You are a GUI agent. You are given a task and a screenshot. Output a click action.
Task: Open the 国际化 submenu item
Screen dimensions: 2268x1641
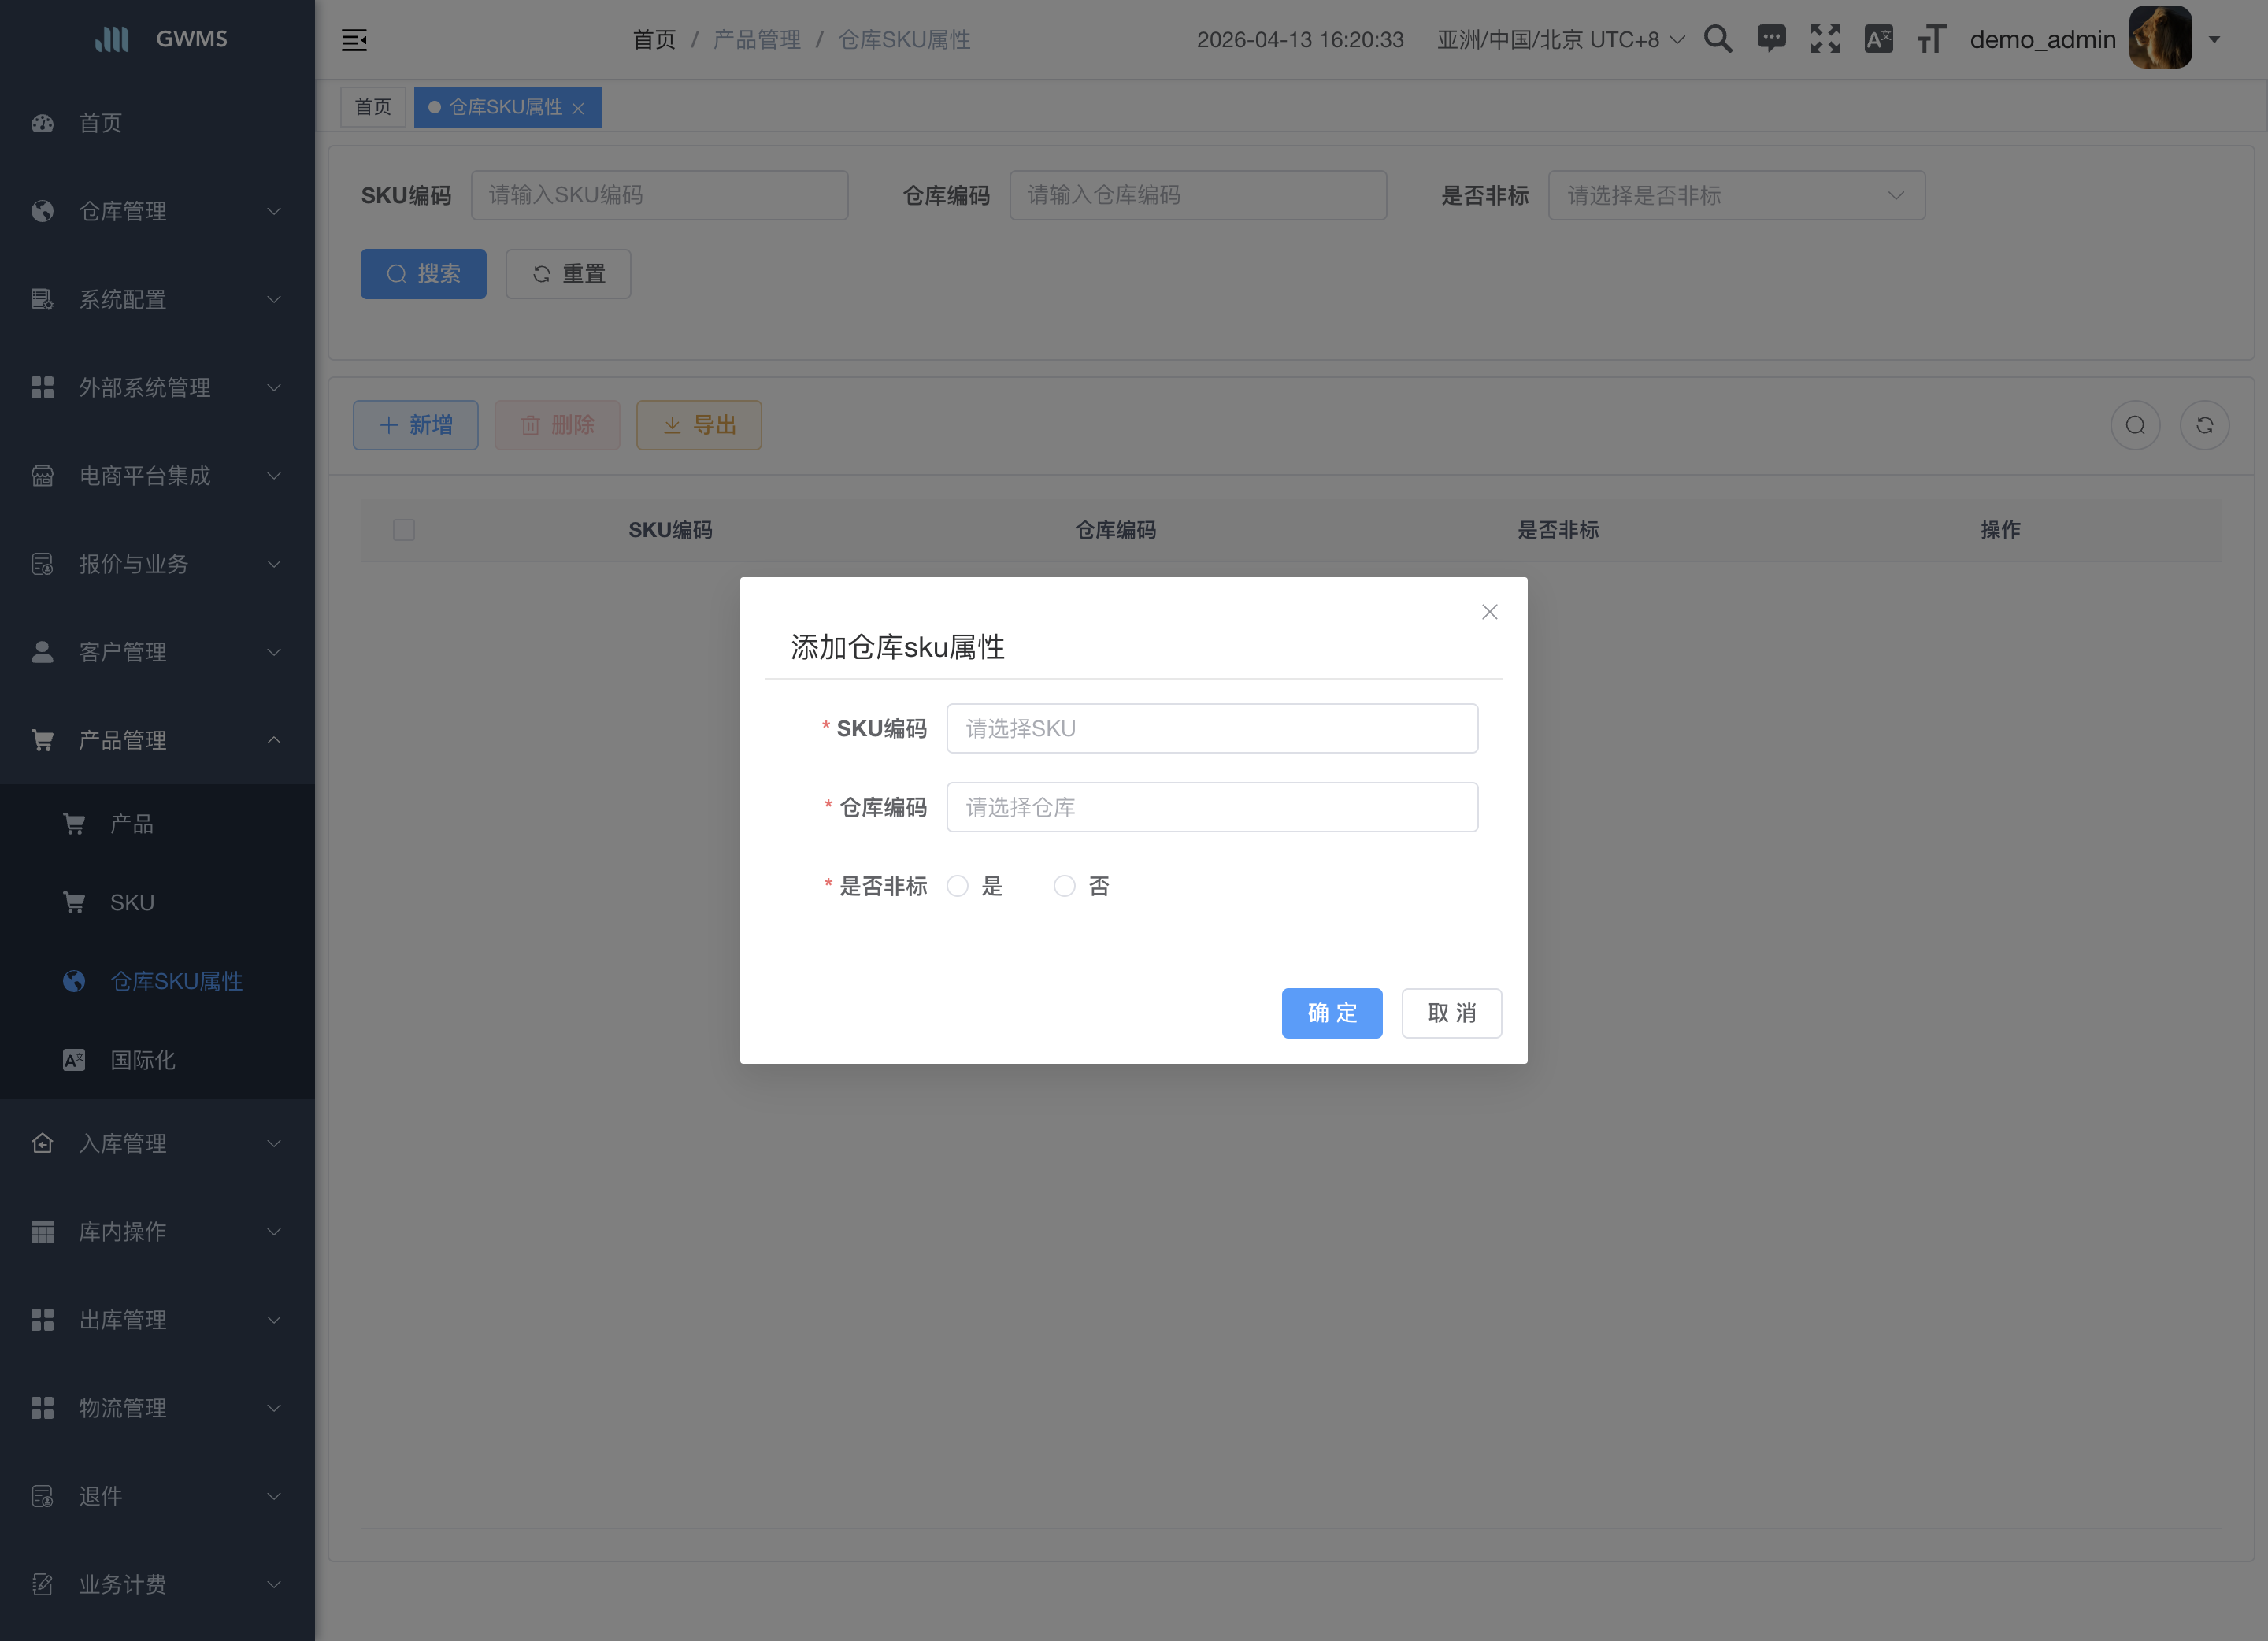[157, 1060]
